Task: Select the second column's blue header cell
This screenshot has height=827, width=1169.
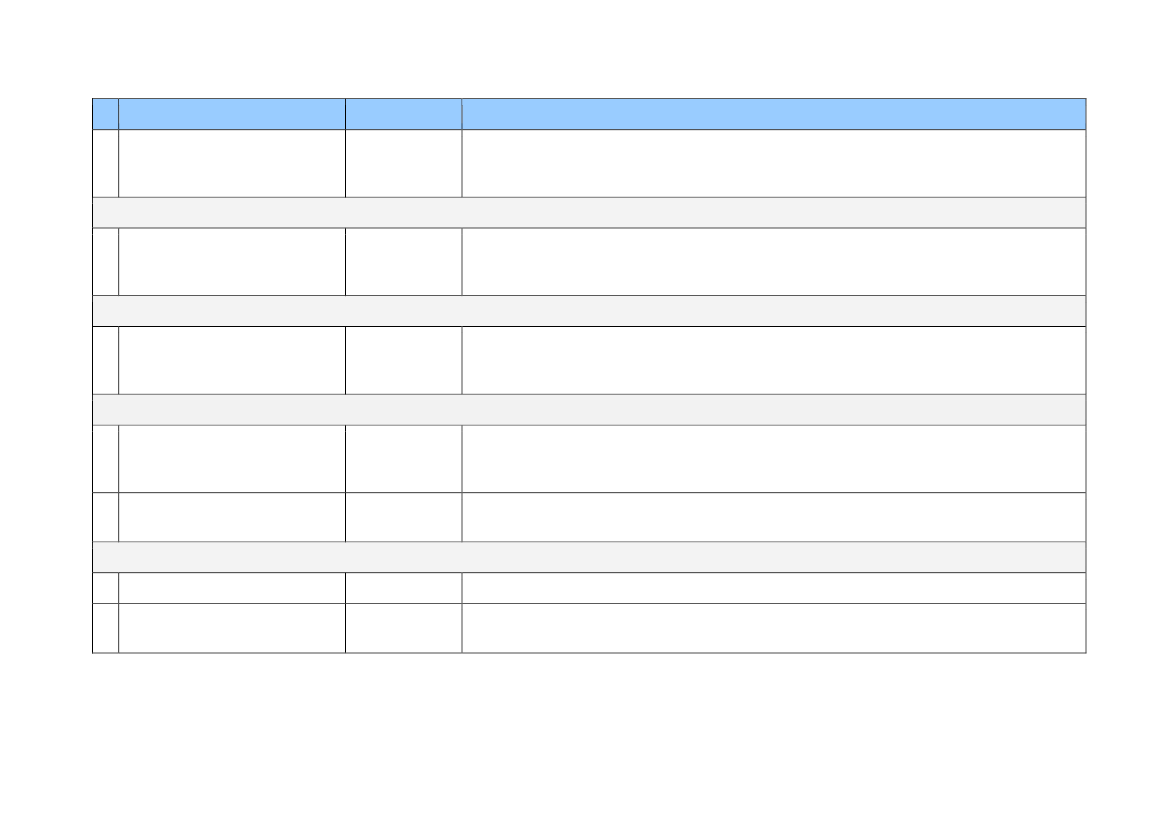Action: coord(231,114)
